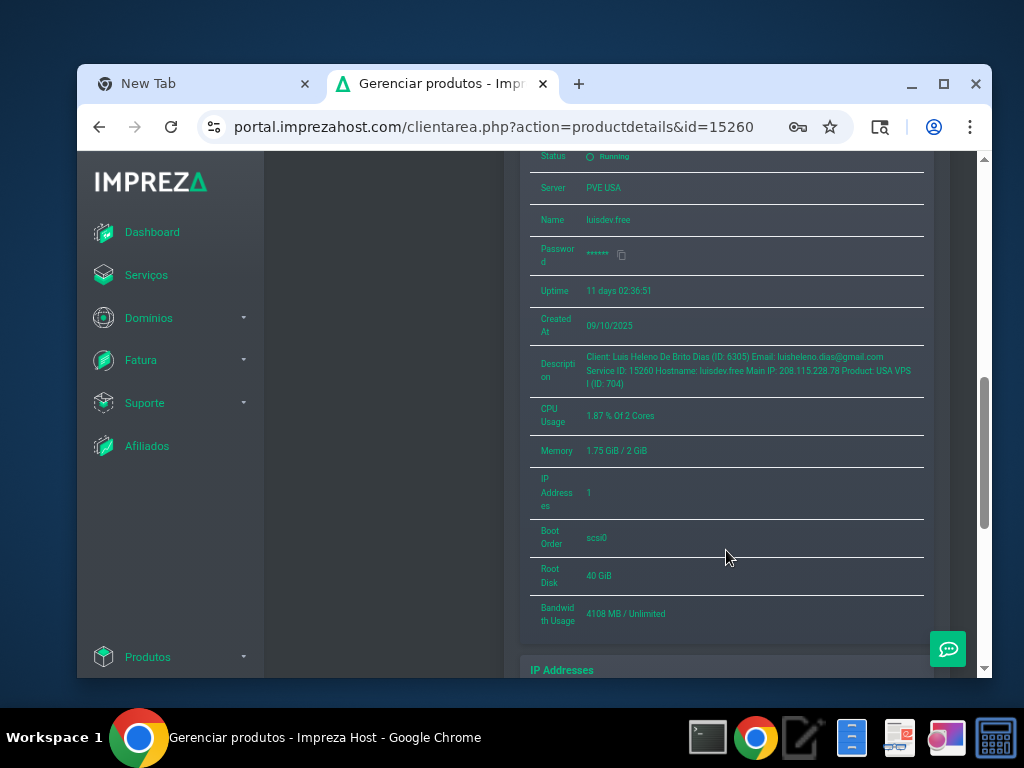The width and height of the screenshot is (1024, 768).
Task: Copy the password with the copy icon
Action: (621, 255)
